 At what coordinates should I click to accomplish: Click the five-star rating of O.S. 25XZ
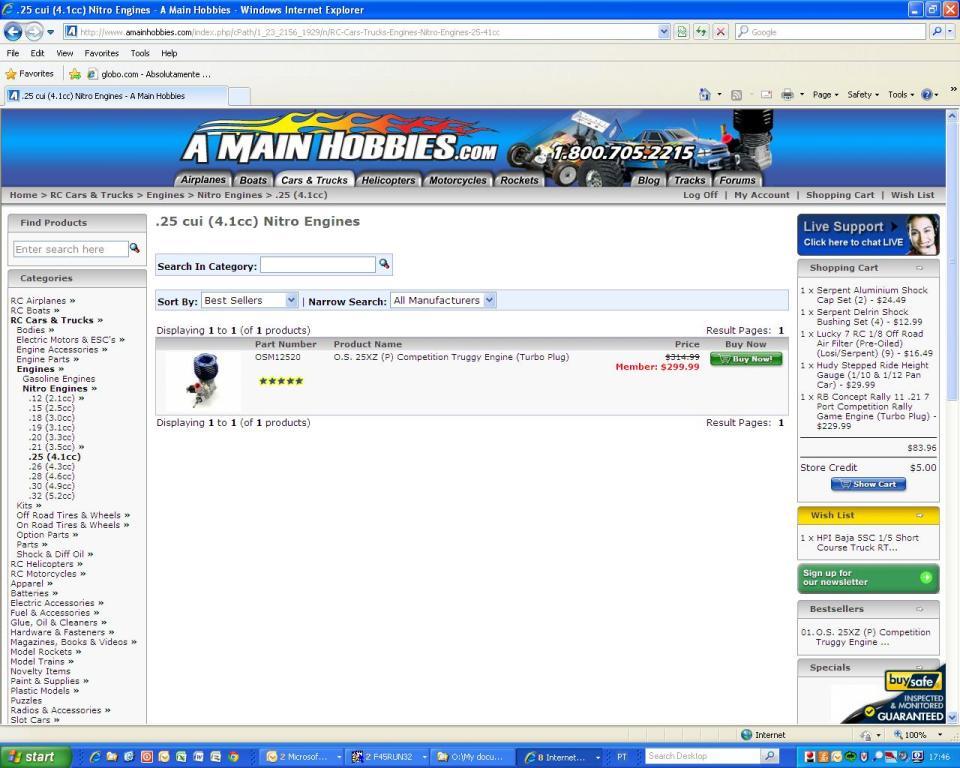(x=281, y=381)
